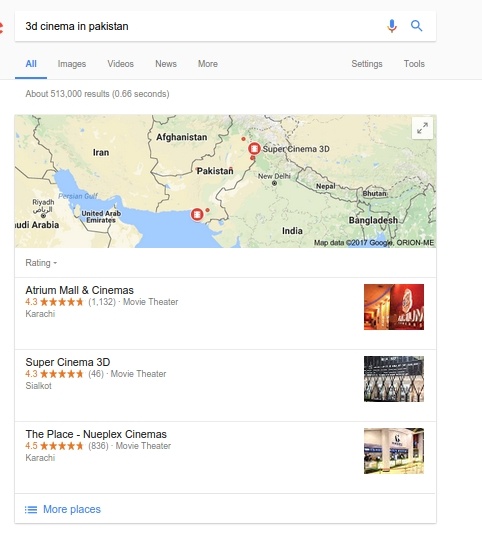Open the Atrium Mall & Cinemas listing
482x540 pixels.
[225, 313]
